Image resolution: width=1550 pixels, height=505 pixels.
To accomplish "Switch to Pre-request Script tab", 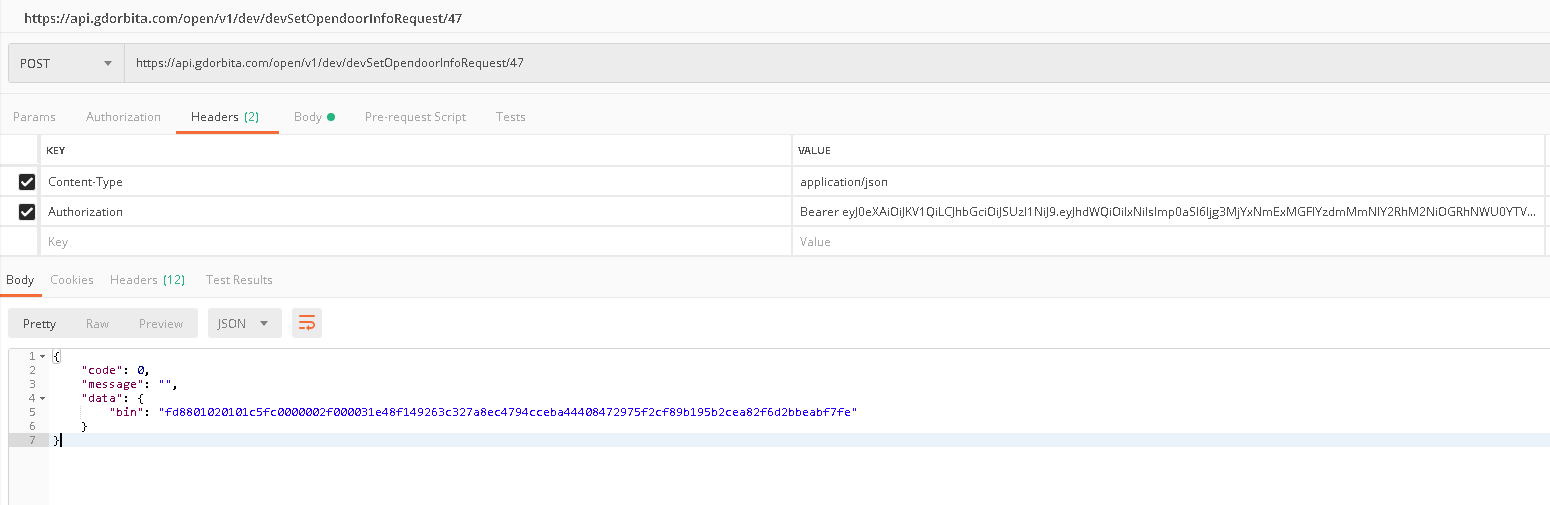I will [415, 117].
